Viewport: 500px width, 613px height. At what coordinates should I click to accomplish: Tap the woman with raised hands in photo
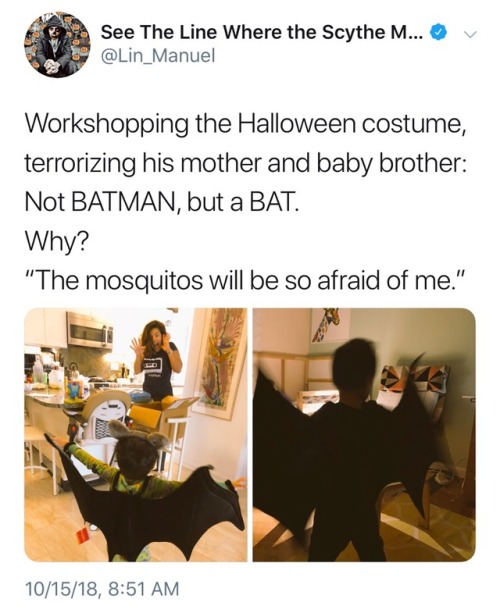coord(156,360)
